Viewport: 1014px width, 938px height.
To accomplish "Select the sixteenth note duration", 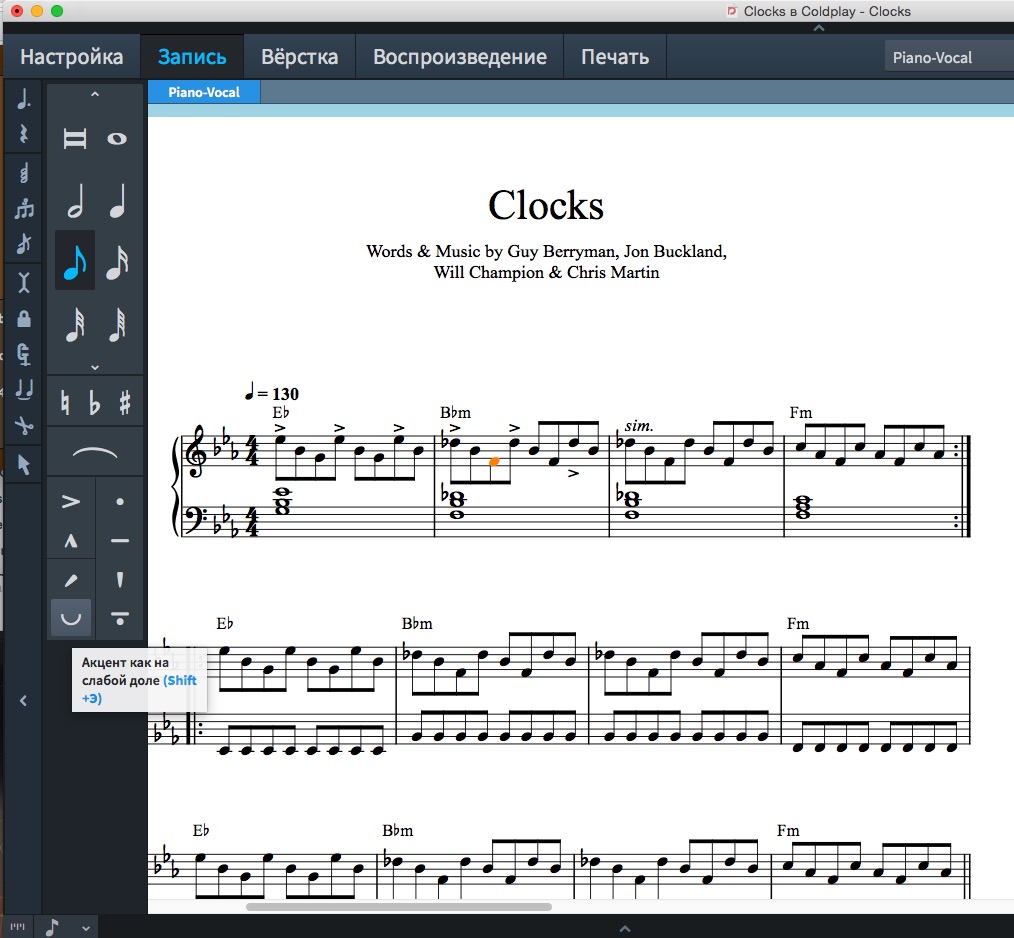I will pyautogui.click(x=117, y=261).
